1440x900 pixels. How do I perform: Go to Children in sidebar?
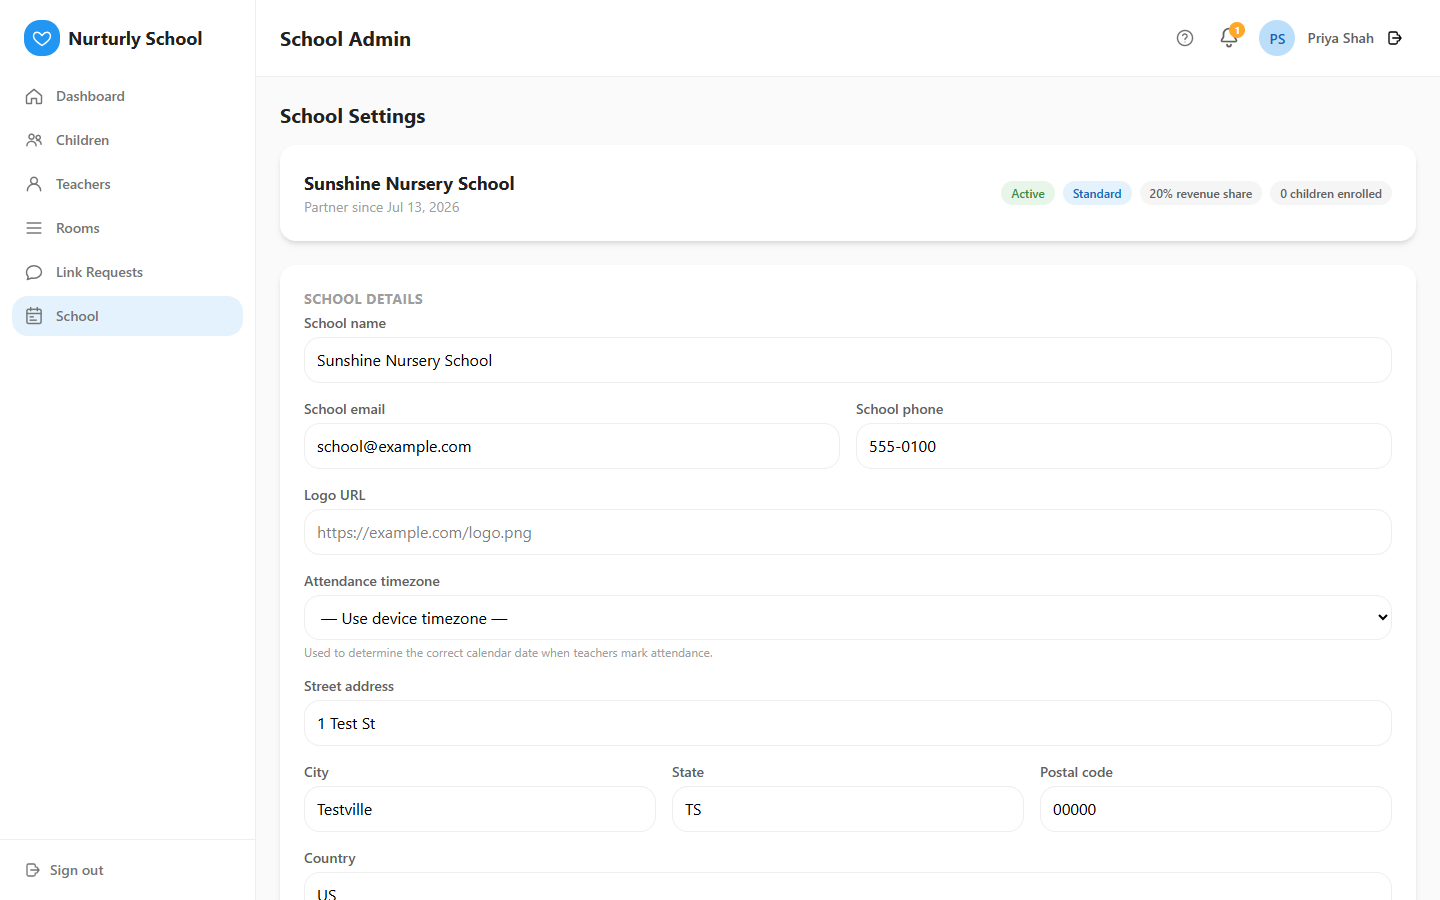[128, 140]
